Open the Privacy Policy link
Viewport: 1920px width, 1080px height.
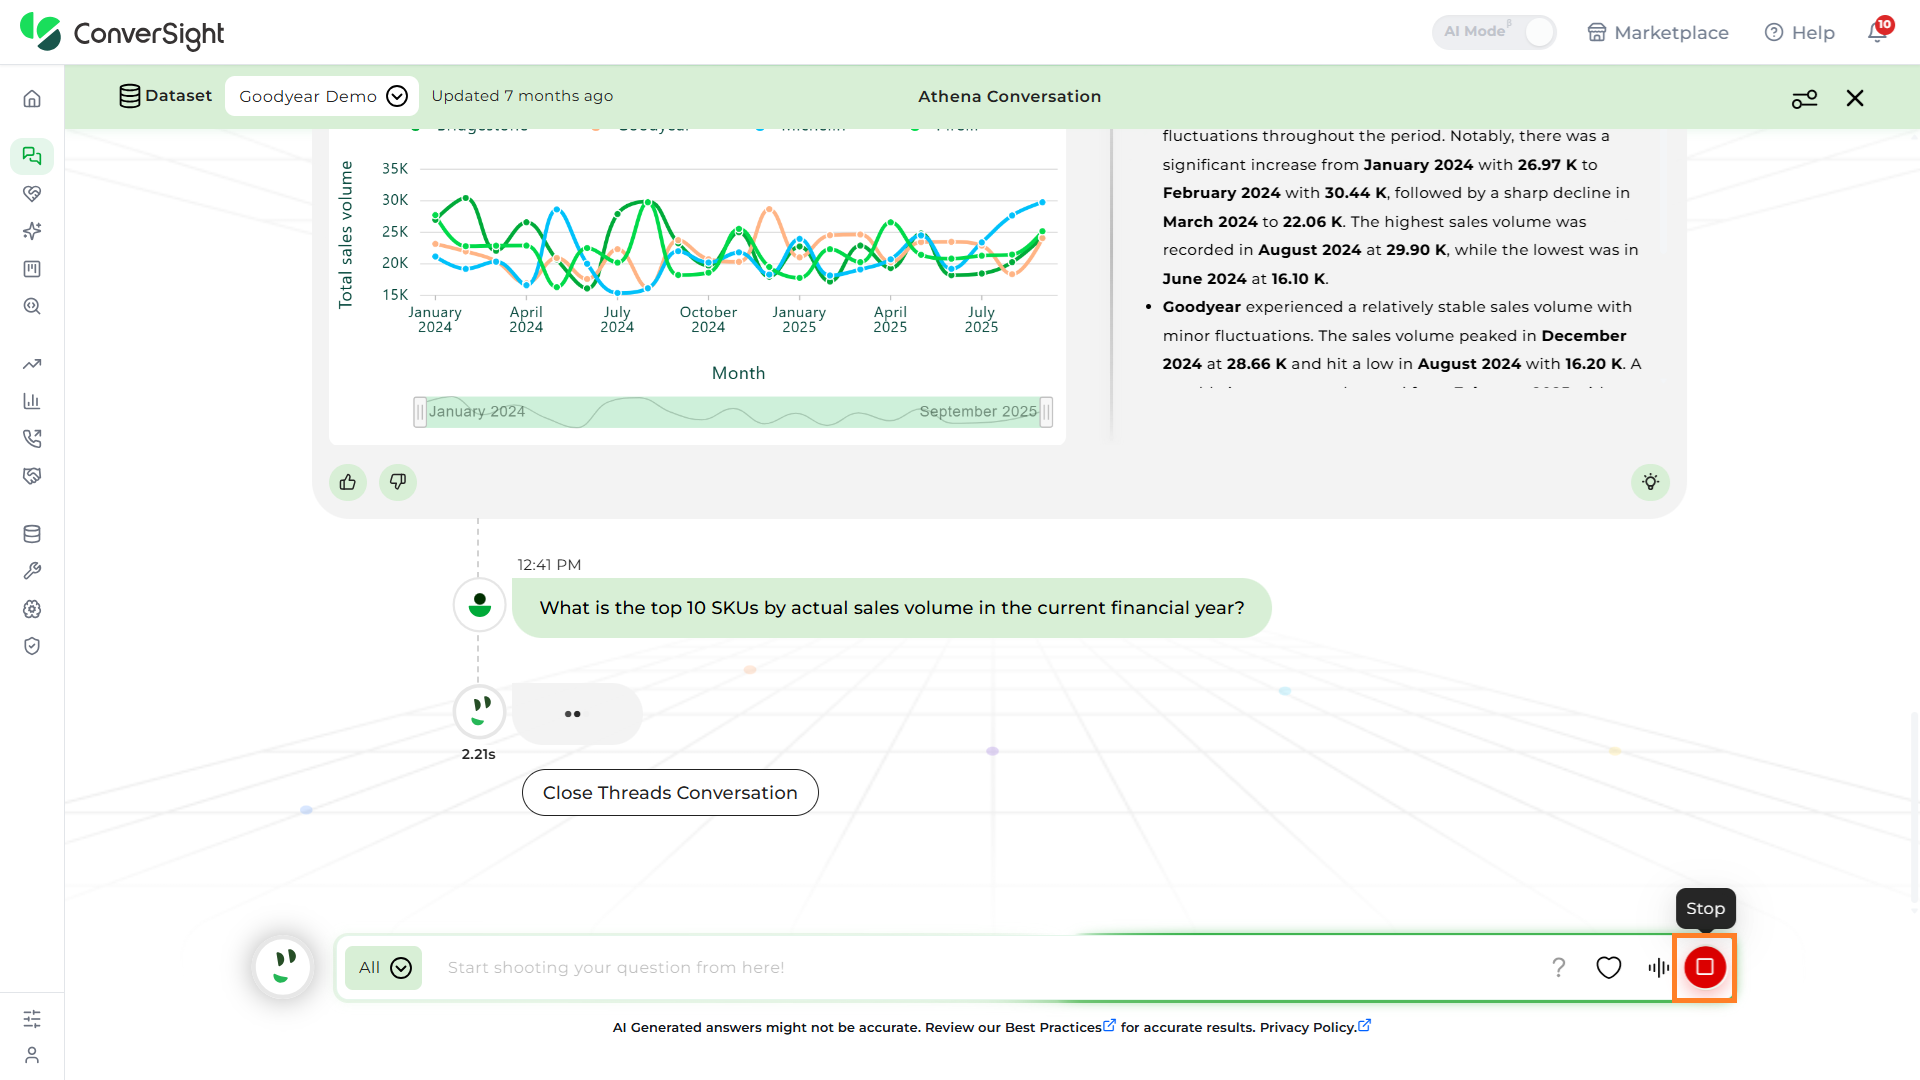coord(1315,1027)
